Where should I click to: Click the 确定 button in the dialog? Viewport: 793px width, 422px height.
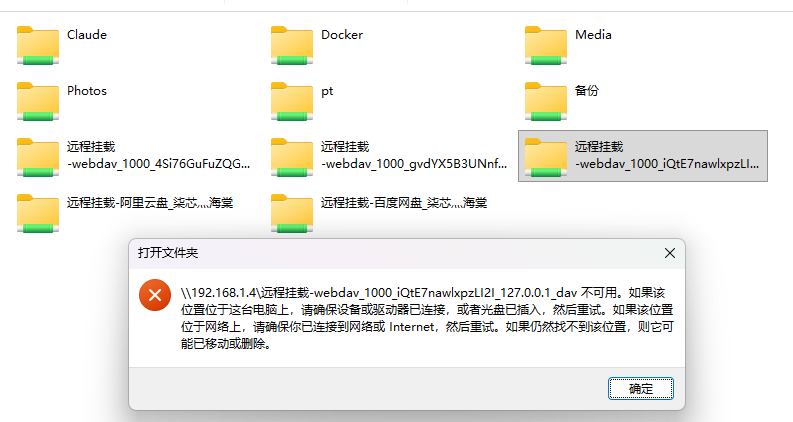point(641,389)
